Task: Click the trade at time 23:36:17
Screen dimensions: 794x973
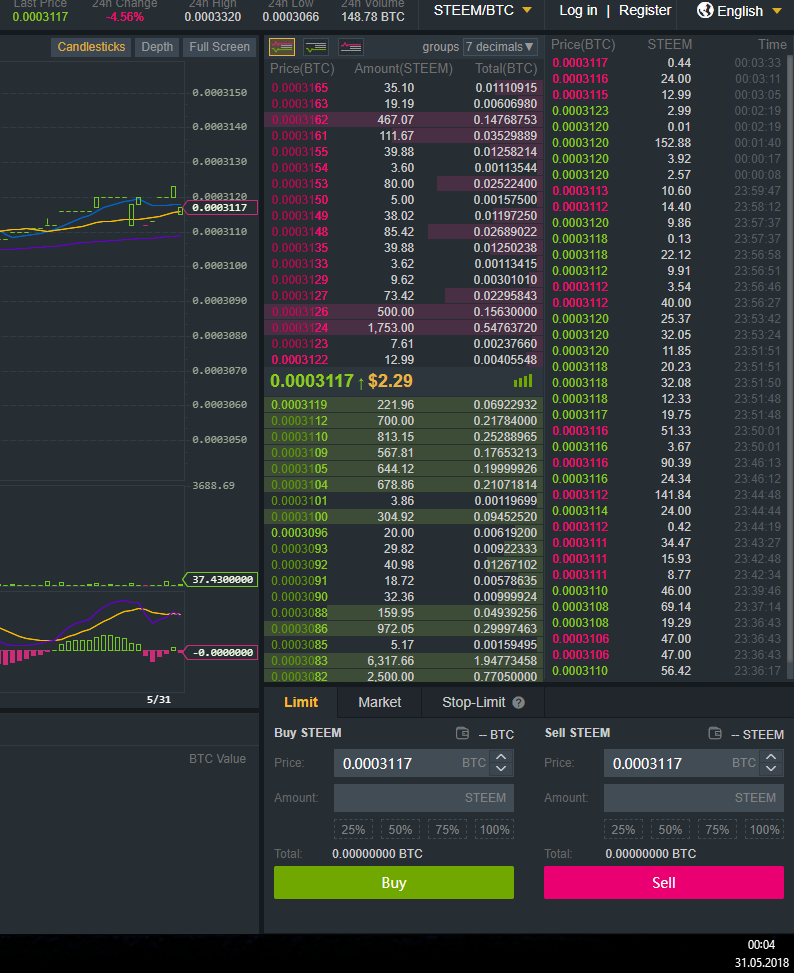Action: pyautogui.click(x=667, y=671)
